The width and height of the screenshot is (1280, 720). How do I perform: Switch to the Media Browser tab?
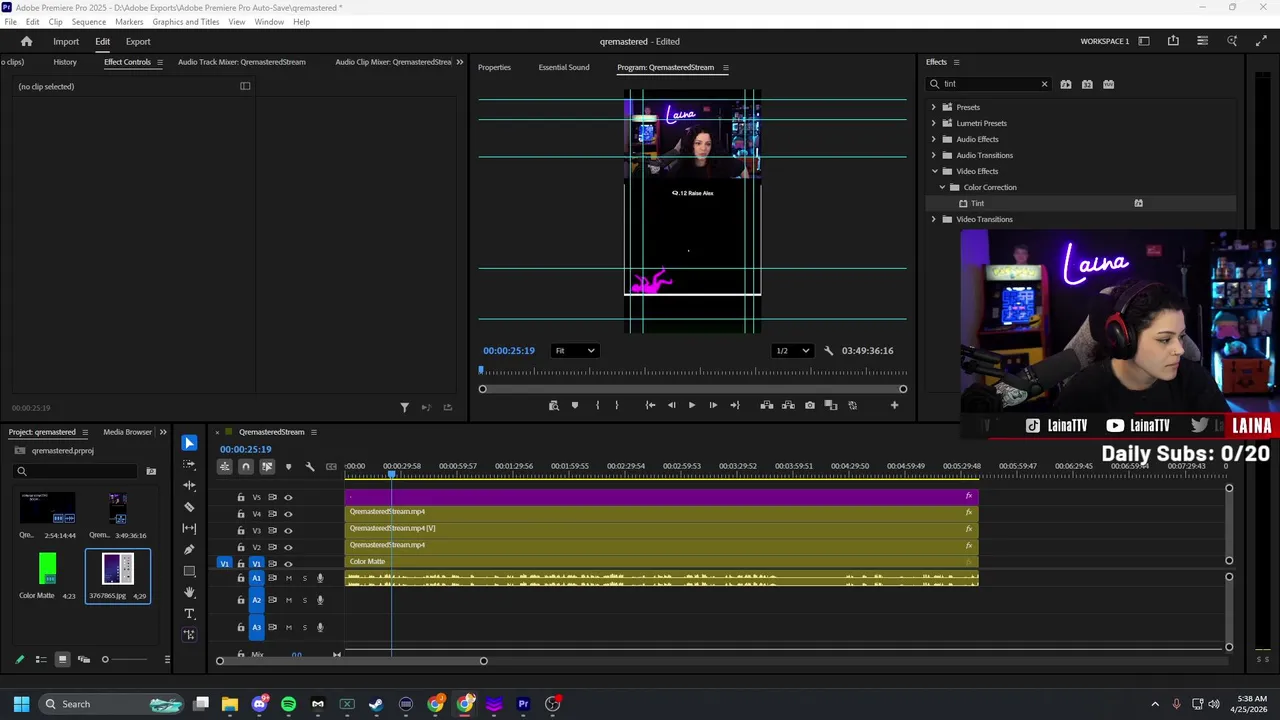click(x=127, y=432)
